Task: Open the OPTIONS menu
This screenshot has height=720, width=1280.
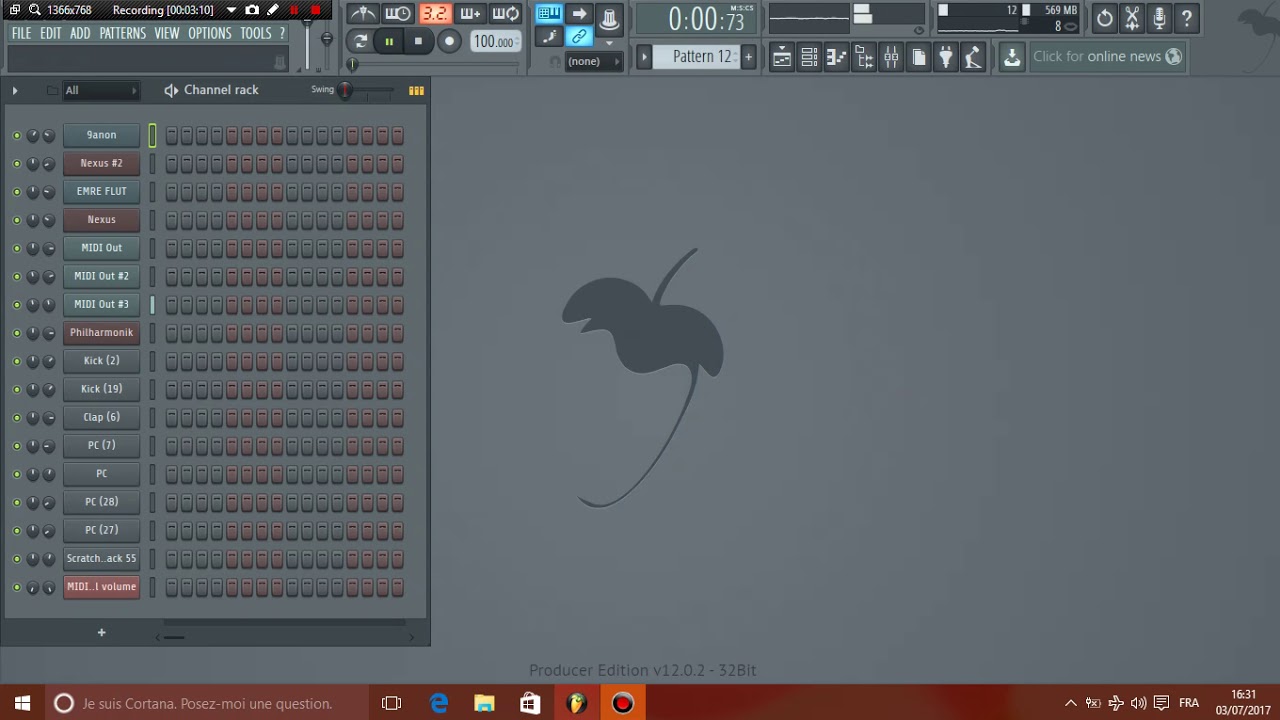Action: click(x=209, y=33)
